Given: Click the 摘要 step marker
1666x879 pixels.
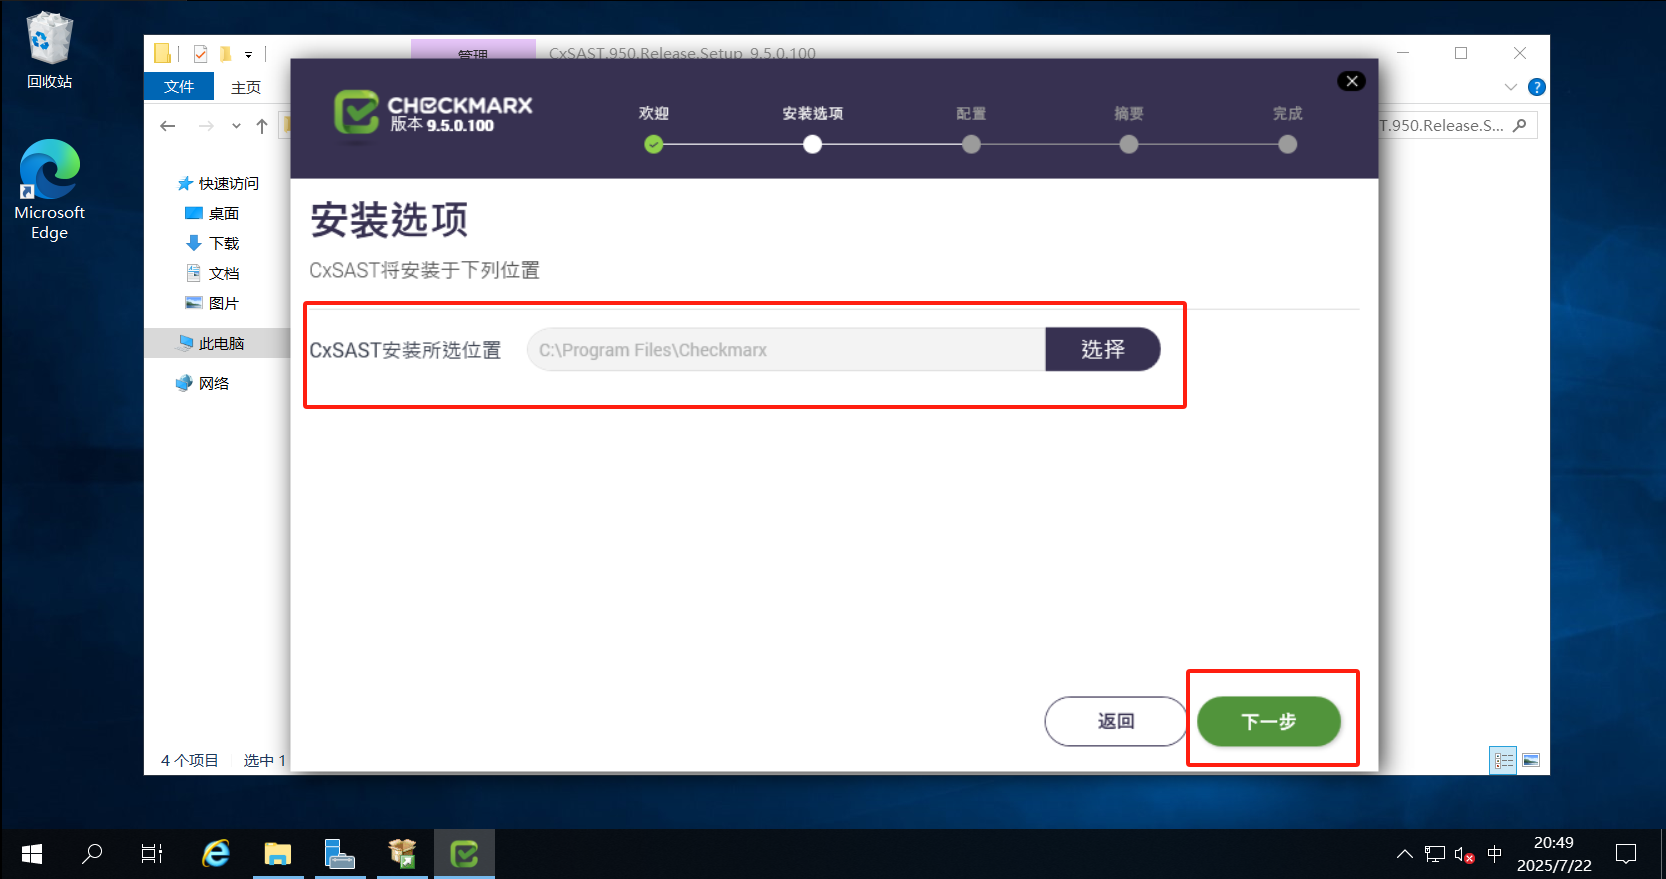Looking at the screenshot, I should 1129,145.
